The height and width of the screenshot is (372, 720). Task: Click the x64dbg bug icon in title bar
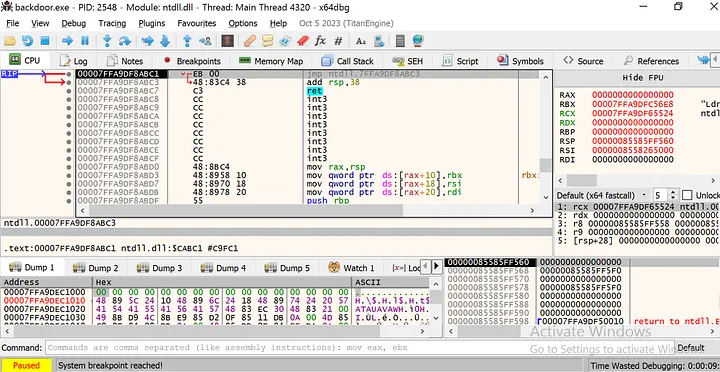(x=6, y=7)
